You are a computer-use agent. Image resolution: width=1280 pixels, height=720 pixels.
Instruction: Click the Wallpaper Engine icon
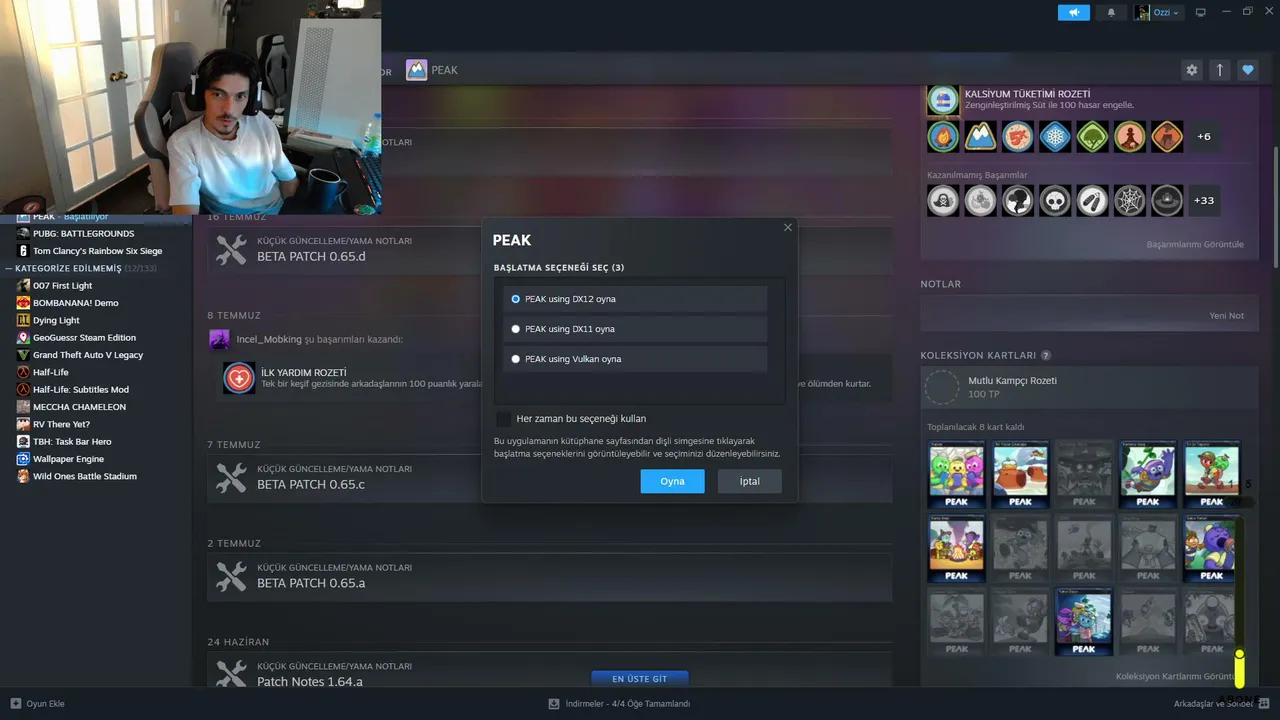23,459
